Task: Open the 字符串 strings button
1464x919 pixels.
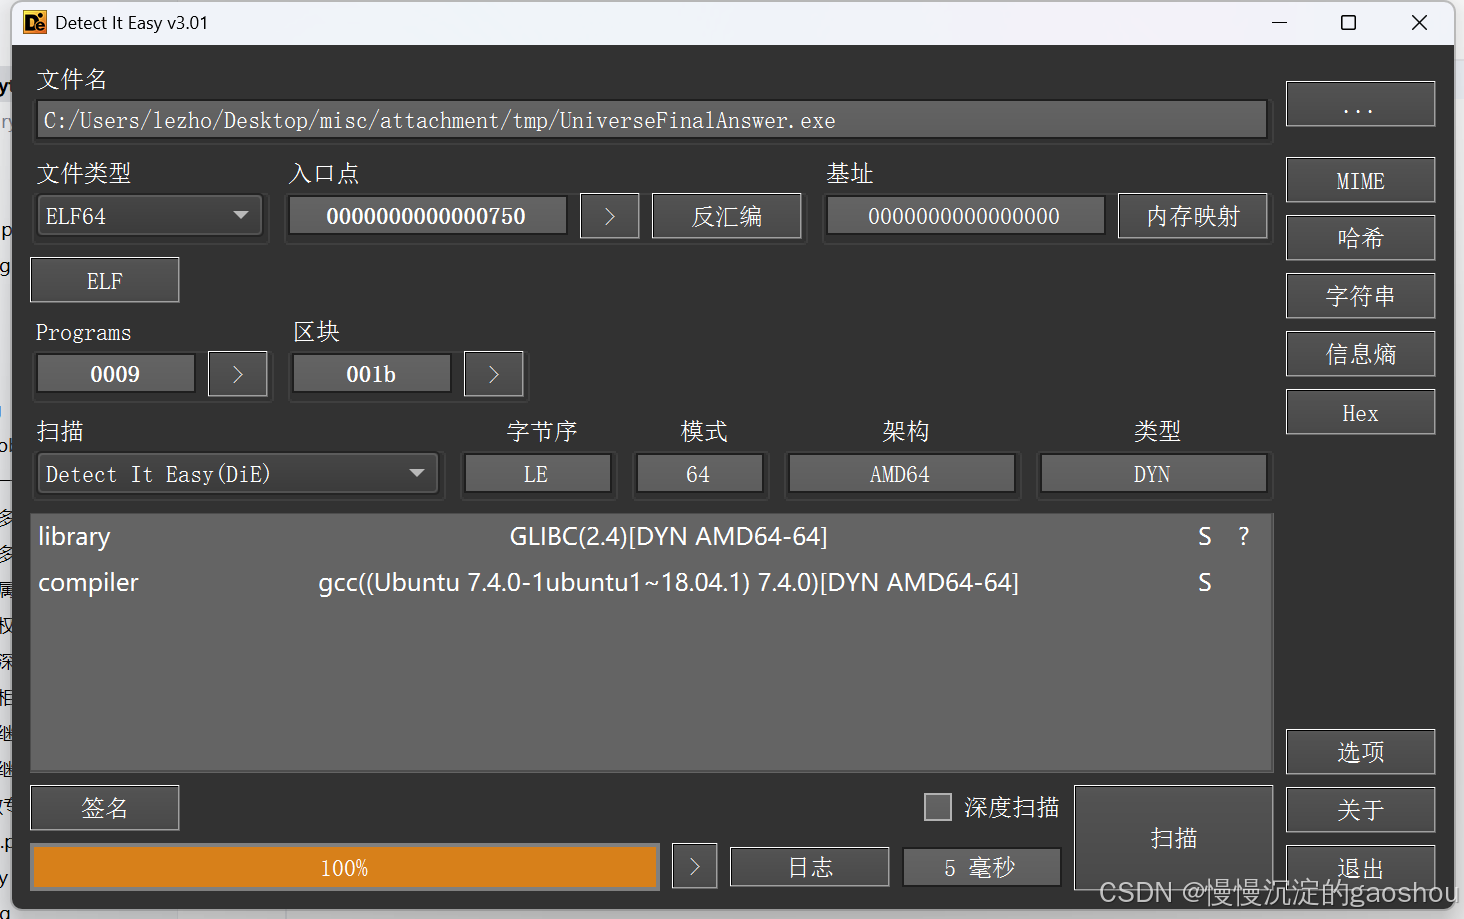Action: coord(1360,296)
